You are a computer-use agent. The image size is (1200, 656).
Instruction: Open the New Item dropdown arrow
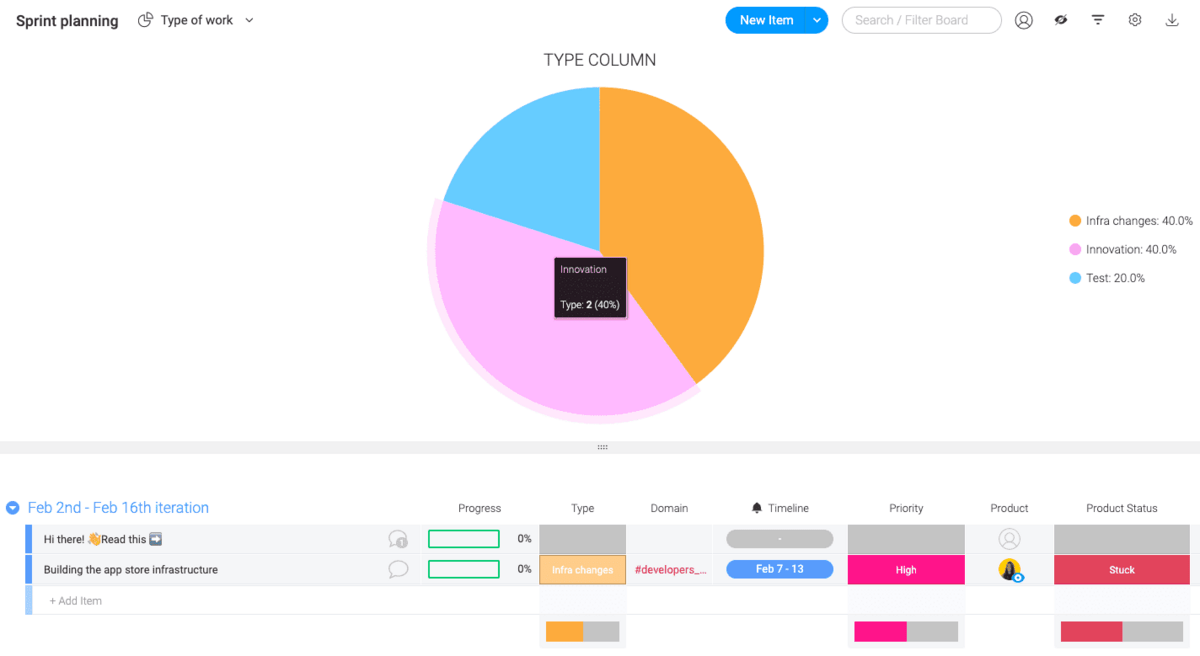point(817,20)
